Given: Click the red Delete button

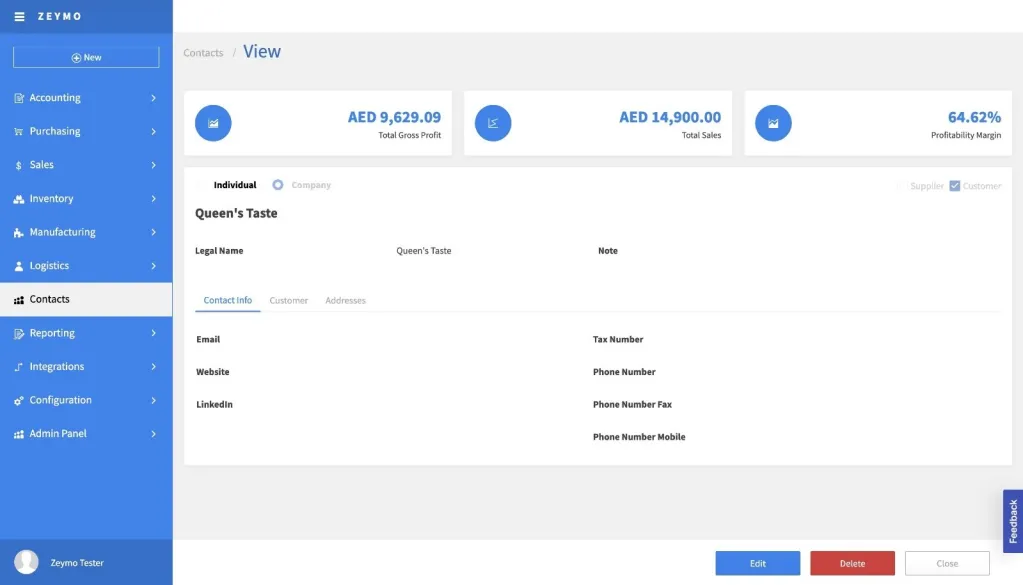Looking at the screenshot, I should click(x=853, y=563).
